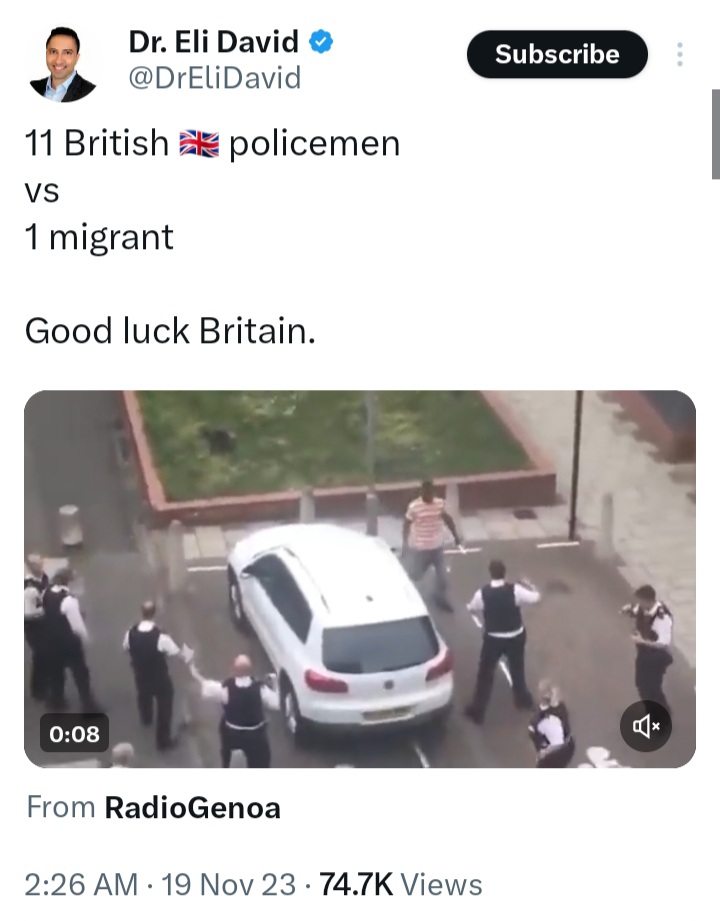Screen dimensions: 720x921
Task: Open the @DrEliDavid handle link
Action: pos(214,78)
